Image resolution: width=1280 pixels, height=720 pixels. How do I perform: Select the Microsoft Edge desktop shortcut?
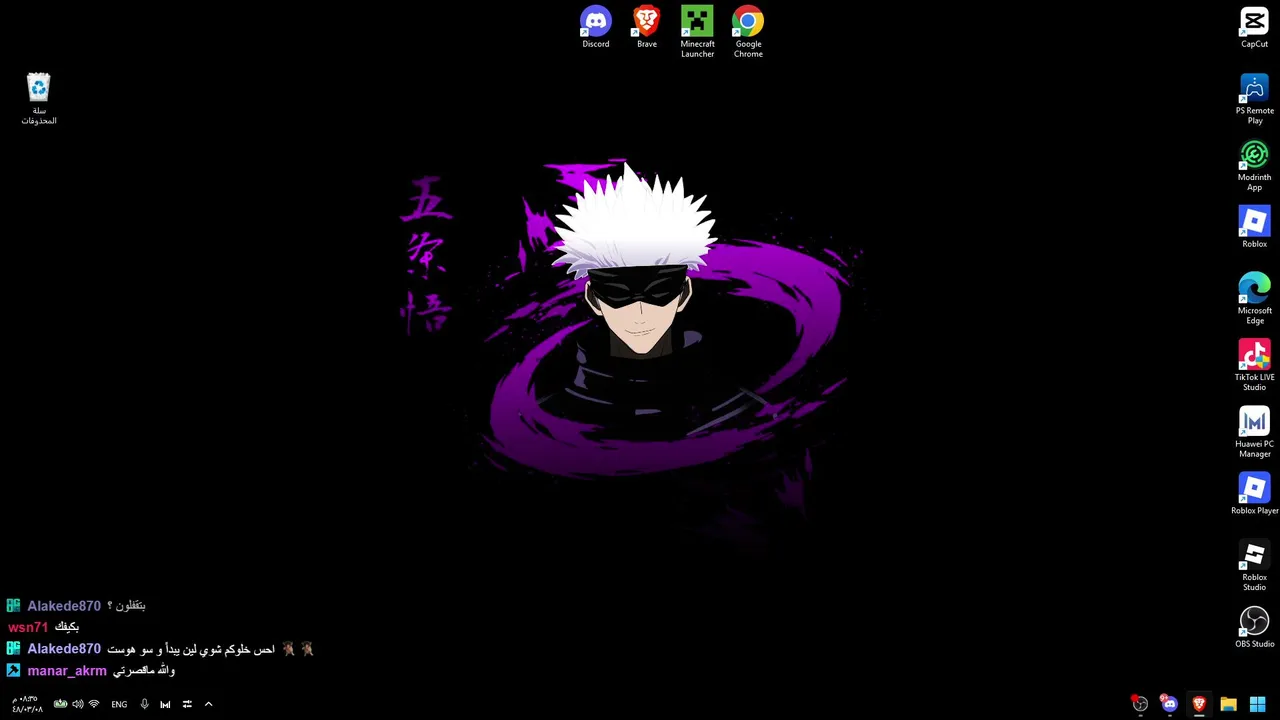click(1254, 299)
